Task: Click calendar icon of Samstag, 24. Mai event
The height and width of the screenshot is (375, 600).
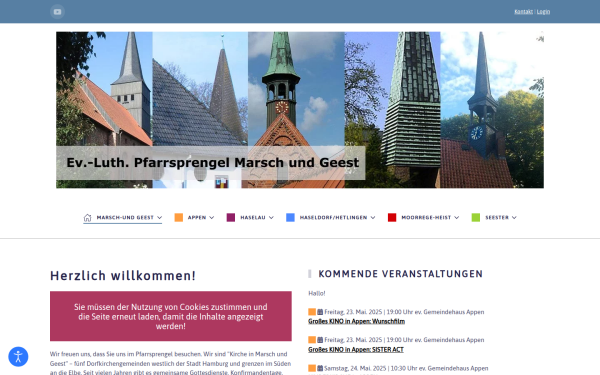Action: coord(320,368)
